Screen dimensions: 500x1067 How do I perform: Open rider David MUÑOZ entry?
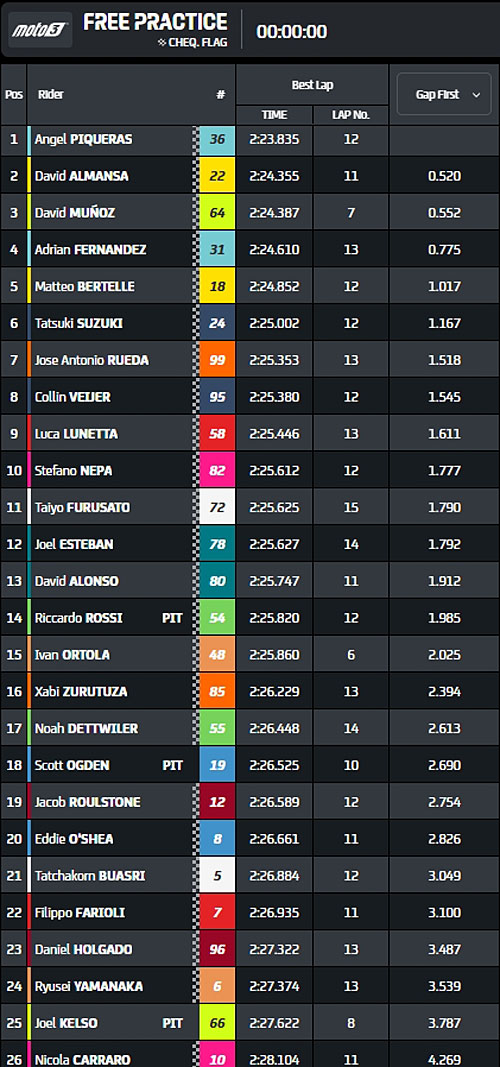(x=75, y=213)
